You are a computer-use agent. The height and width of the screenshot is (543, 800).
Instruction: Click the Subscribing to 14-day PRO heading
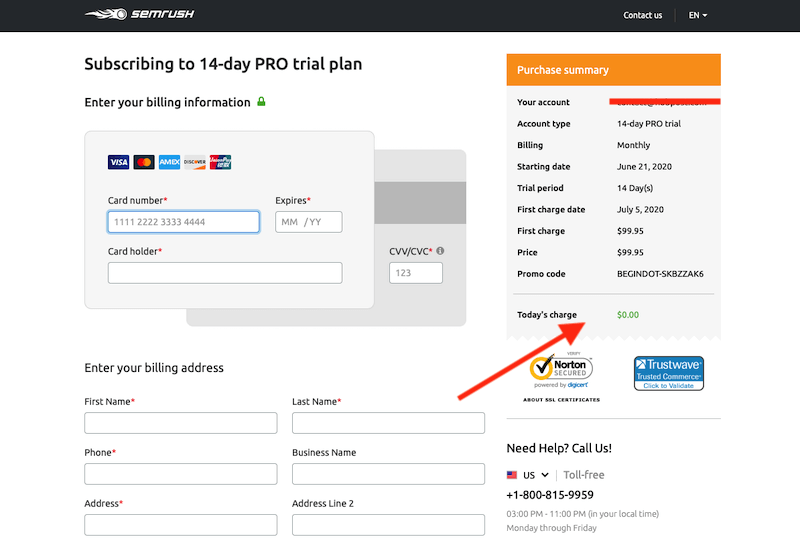tap(223, 64)
